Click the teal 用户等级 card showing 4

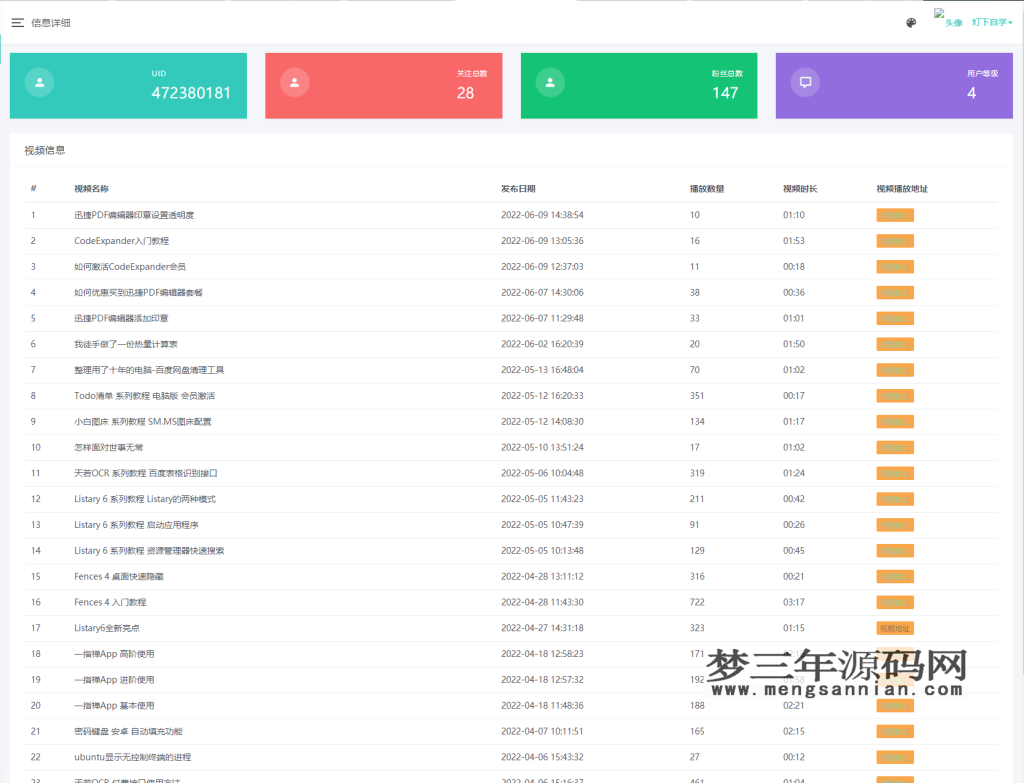point(893,86)
